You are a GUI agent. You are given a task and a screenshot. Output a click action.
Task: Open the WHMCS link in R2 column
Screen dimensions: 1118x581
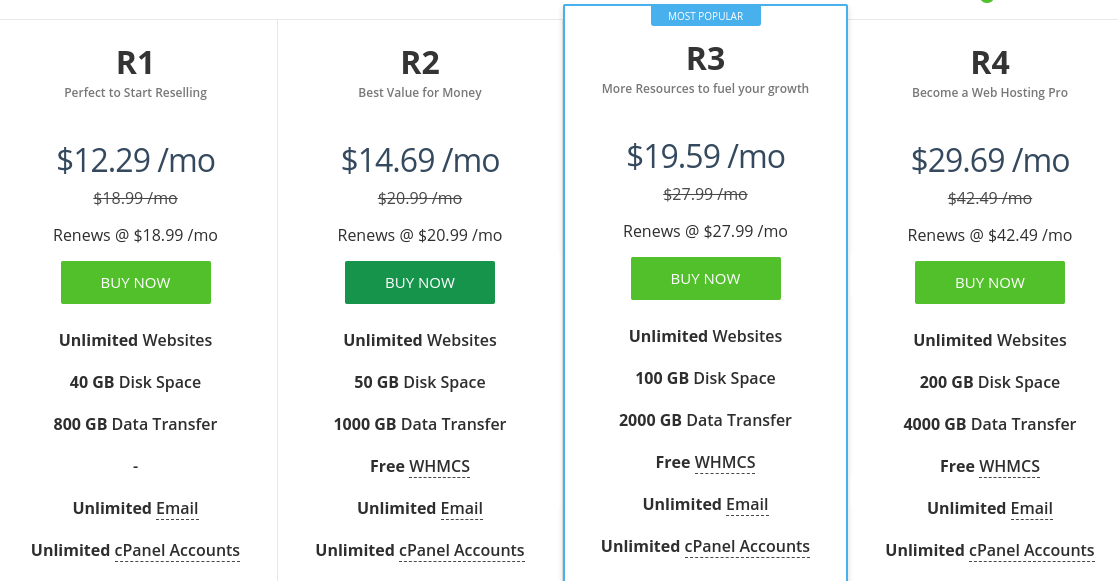[439, 466]
